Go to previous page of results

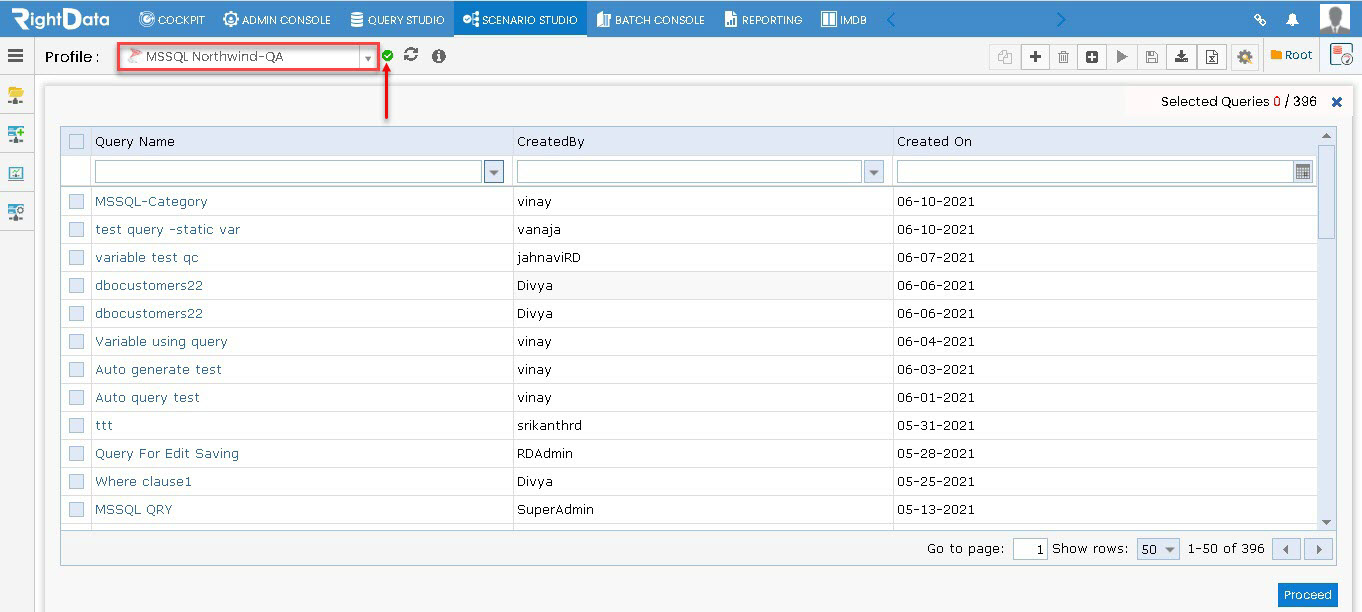click(x=1288, y=549)
